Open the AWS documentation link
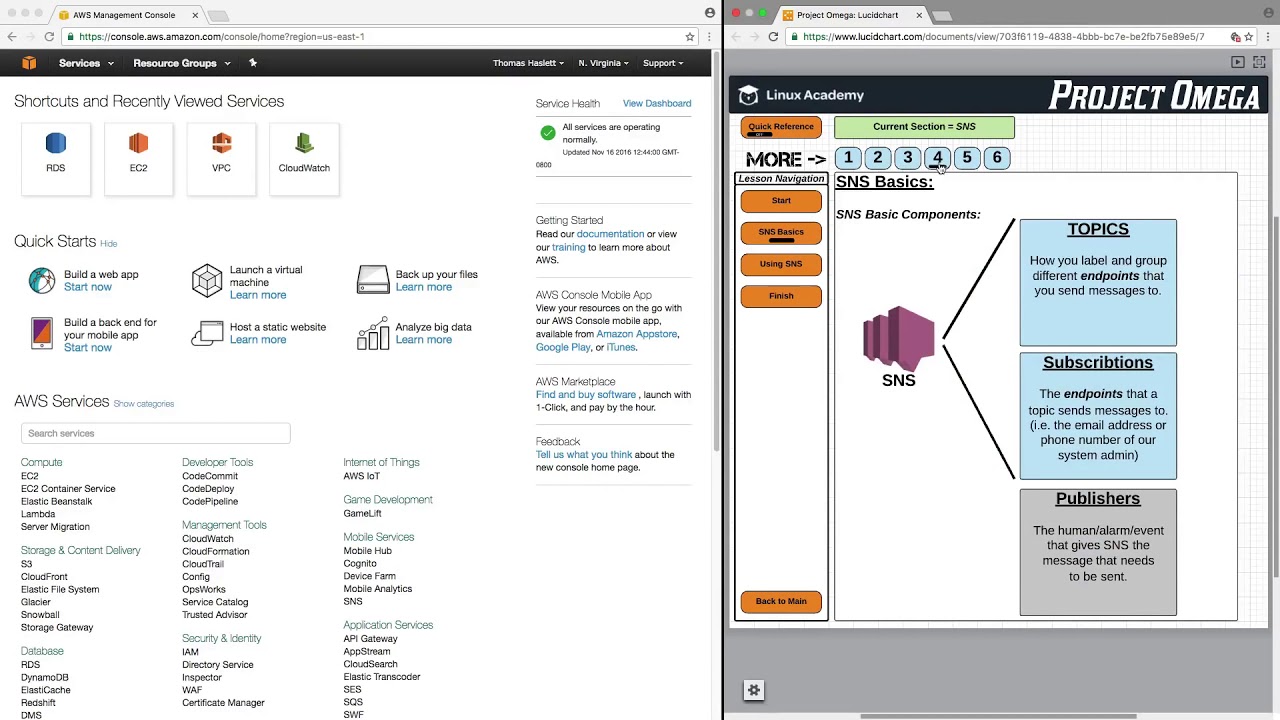 coord(610,234)
